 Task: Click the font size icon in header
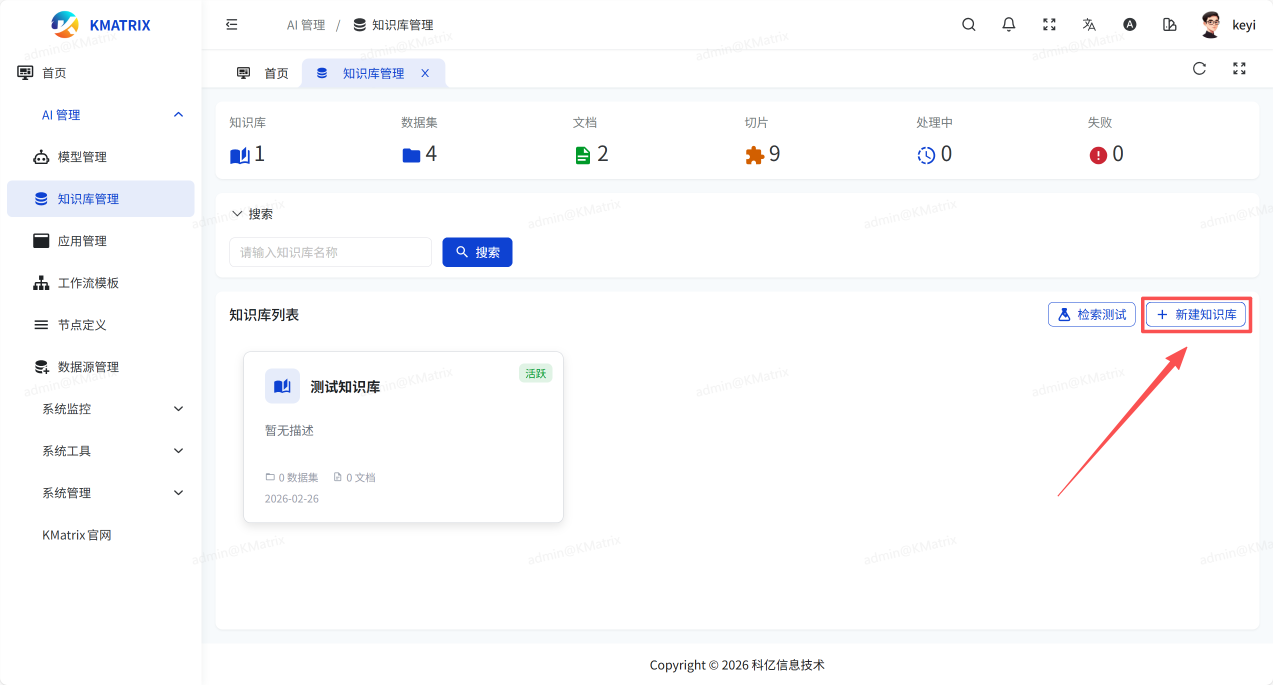(x=1129, y=25)
